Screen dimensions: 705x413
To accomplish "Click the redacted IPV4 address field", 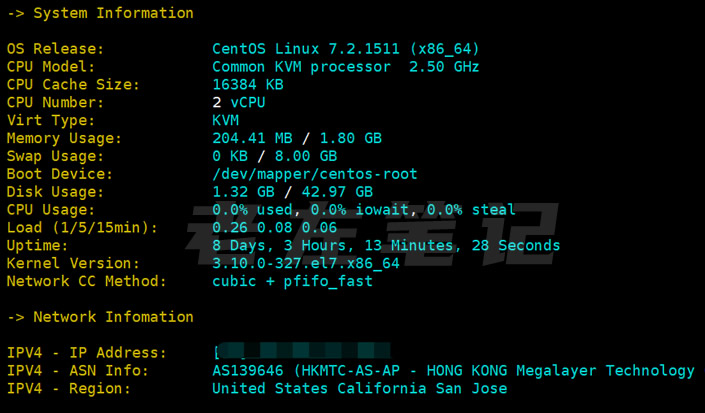I will tap(301, 352).
